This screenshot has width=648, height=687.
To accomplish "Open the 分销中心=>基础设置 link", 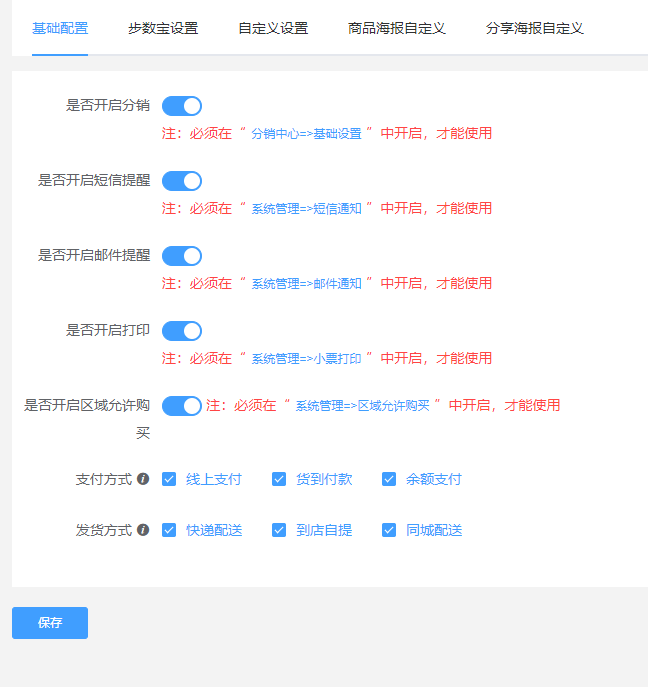I will click(x=306, y=134).
